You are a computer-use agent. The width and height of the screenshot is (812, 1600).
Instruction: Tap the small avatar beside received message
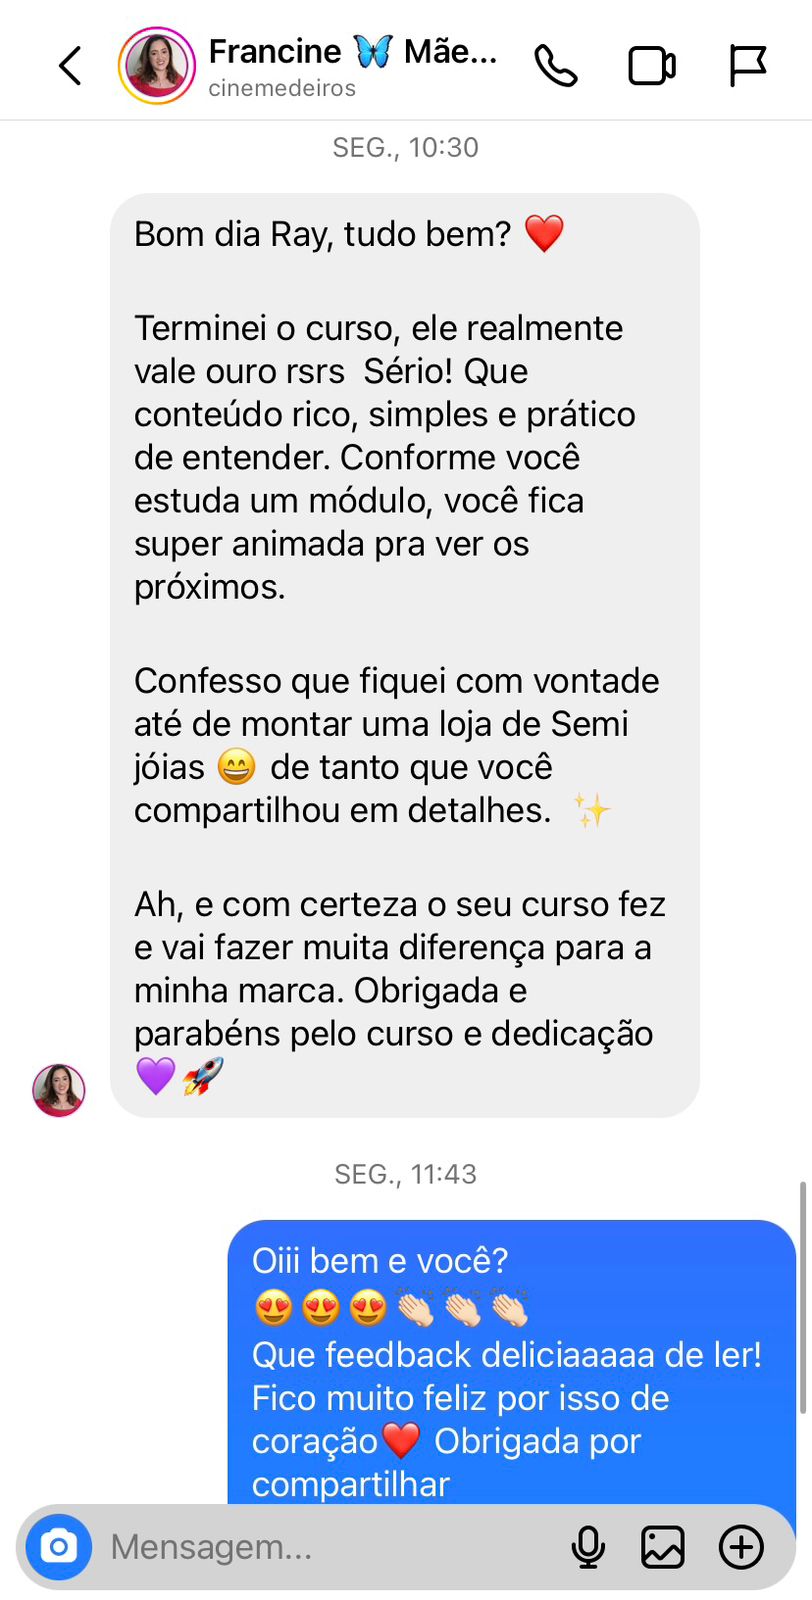coord(59,1090)
